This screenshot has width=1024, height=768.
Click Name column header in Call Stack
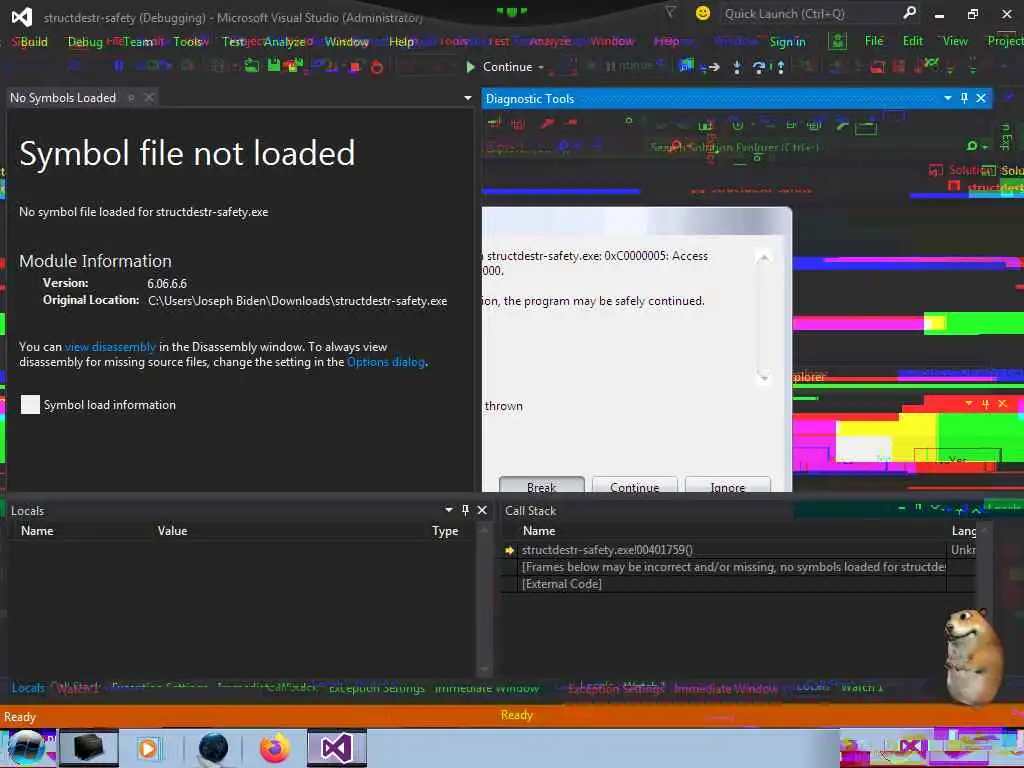tap(539, 531)
